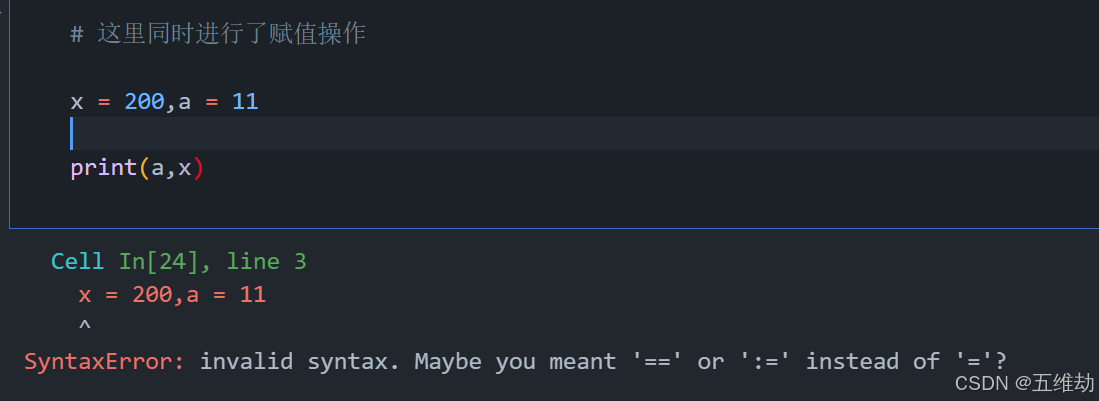The width and height of the screenshot is (1099, 401).
Task: Click the In[24] reference in the traceback
Action: click(x=158, y=262)
